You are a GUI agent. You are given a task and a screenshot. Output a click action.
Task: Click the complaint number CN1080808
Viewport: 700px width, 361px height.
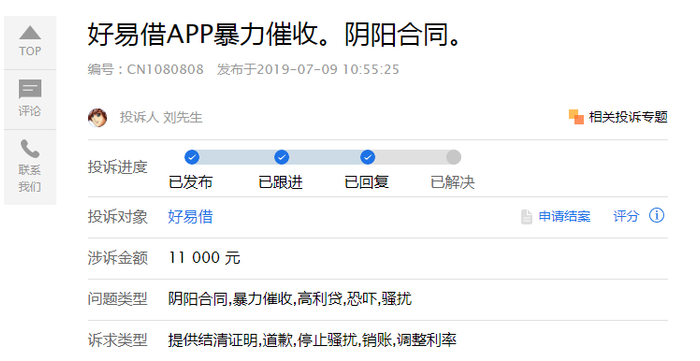pos(165,70)
